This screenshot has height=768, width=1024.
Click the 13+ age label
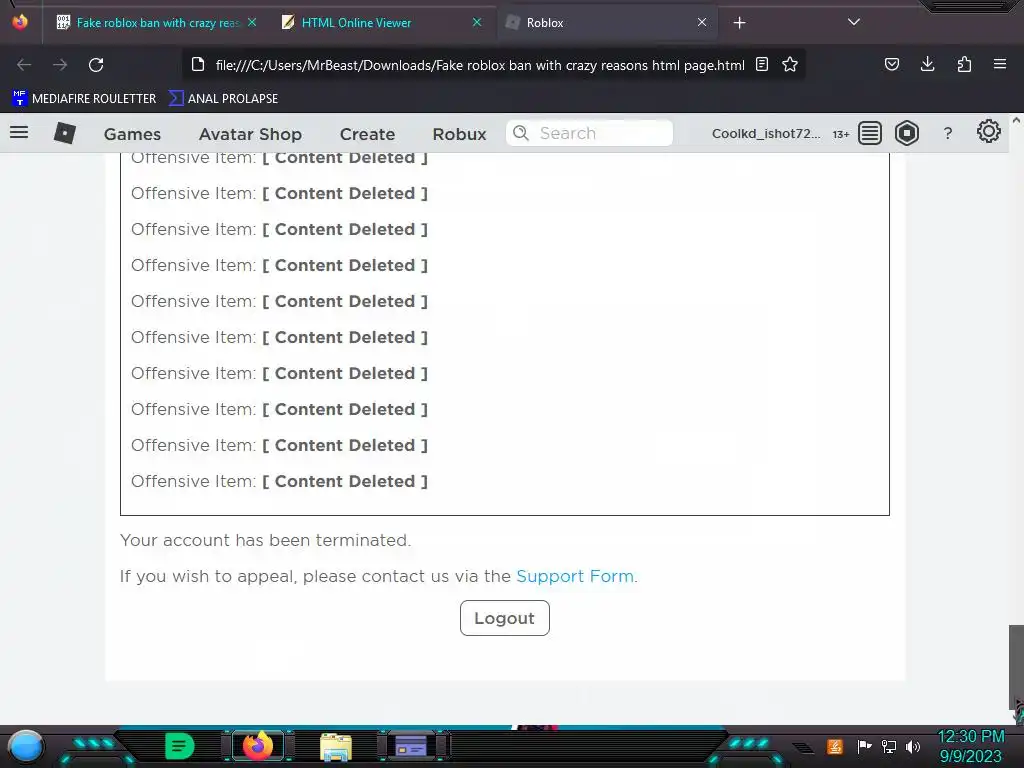coord(840,134)
